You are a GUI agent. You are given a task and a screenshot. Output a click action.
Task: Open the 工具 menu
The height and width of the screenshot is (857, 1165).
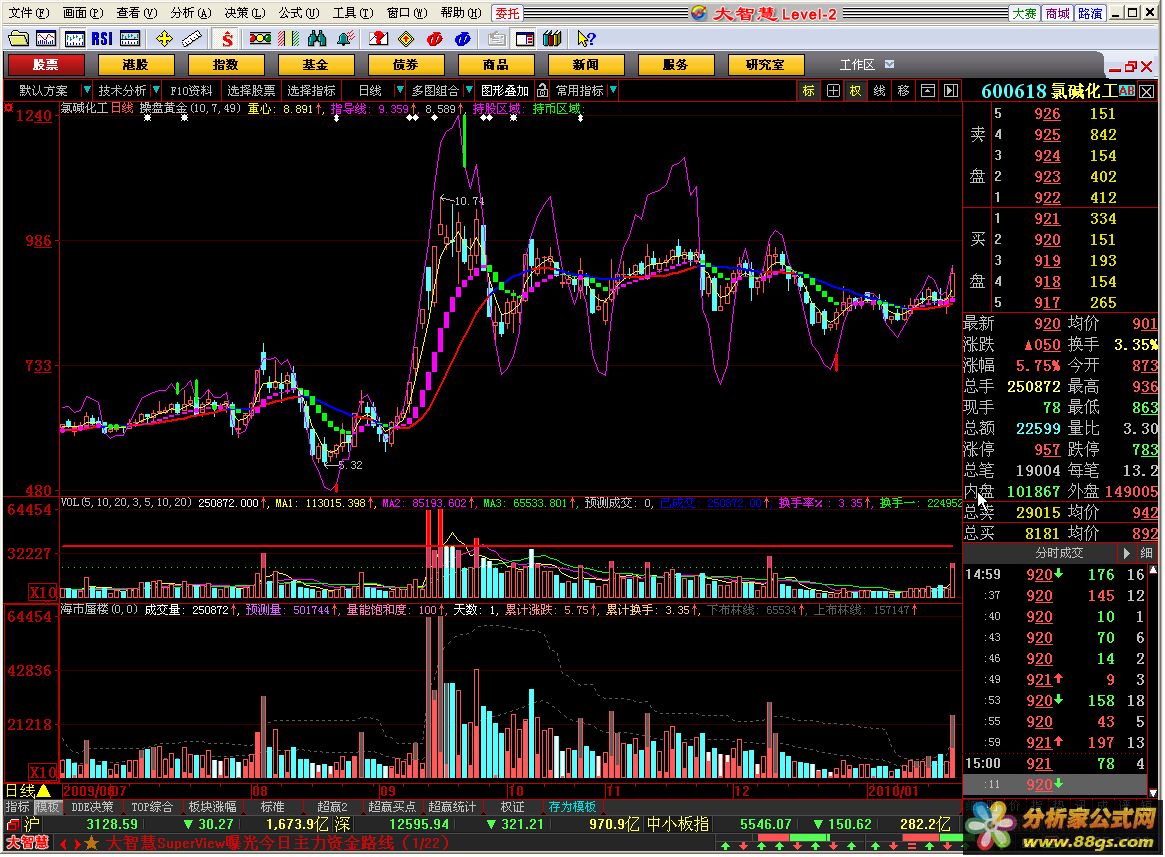[x=353, y=13]
